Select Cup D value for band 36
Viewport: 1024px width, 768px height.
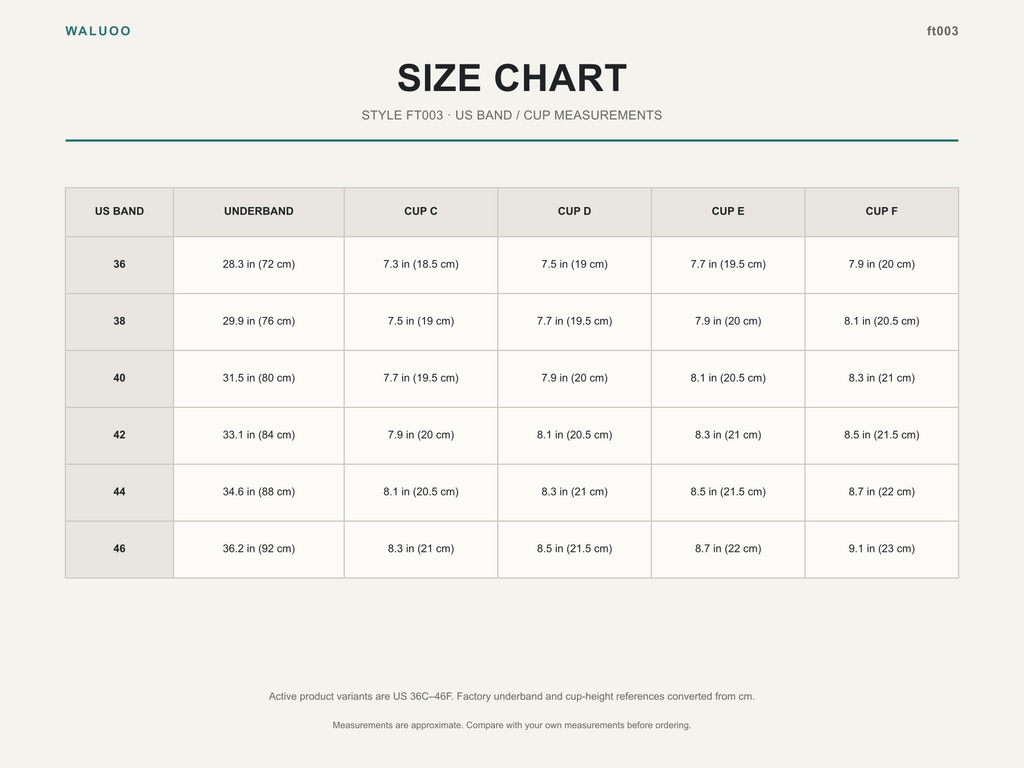pos(574,264)
